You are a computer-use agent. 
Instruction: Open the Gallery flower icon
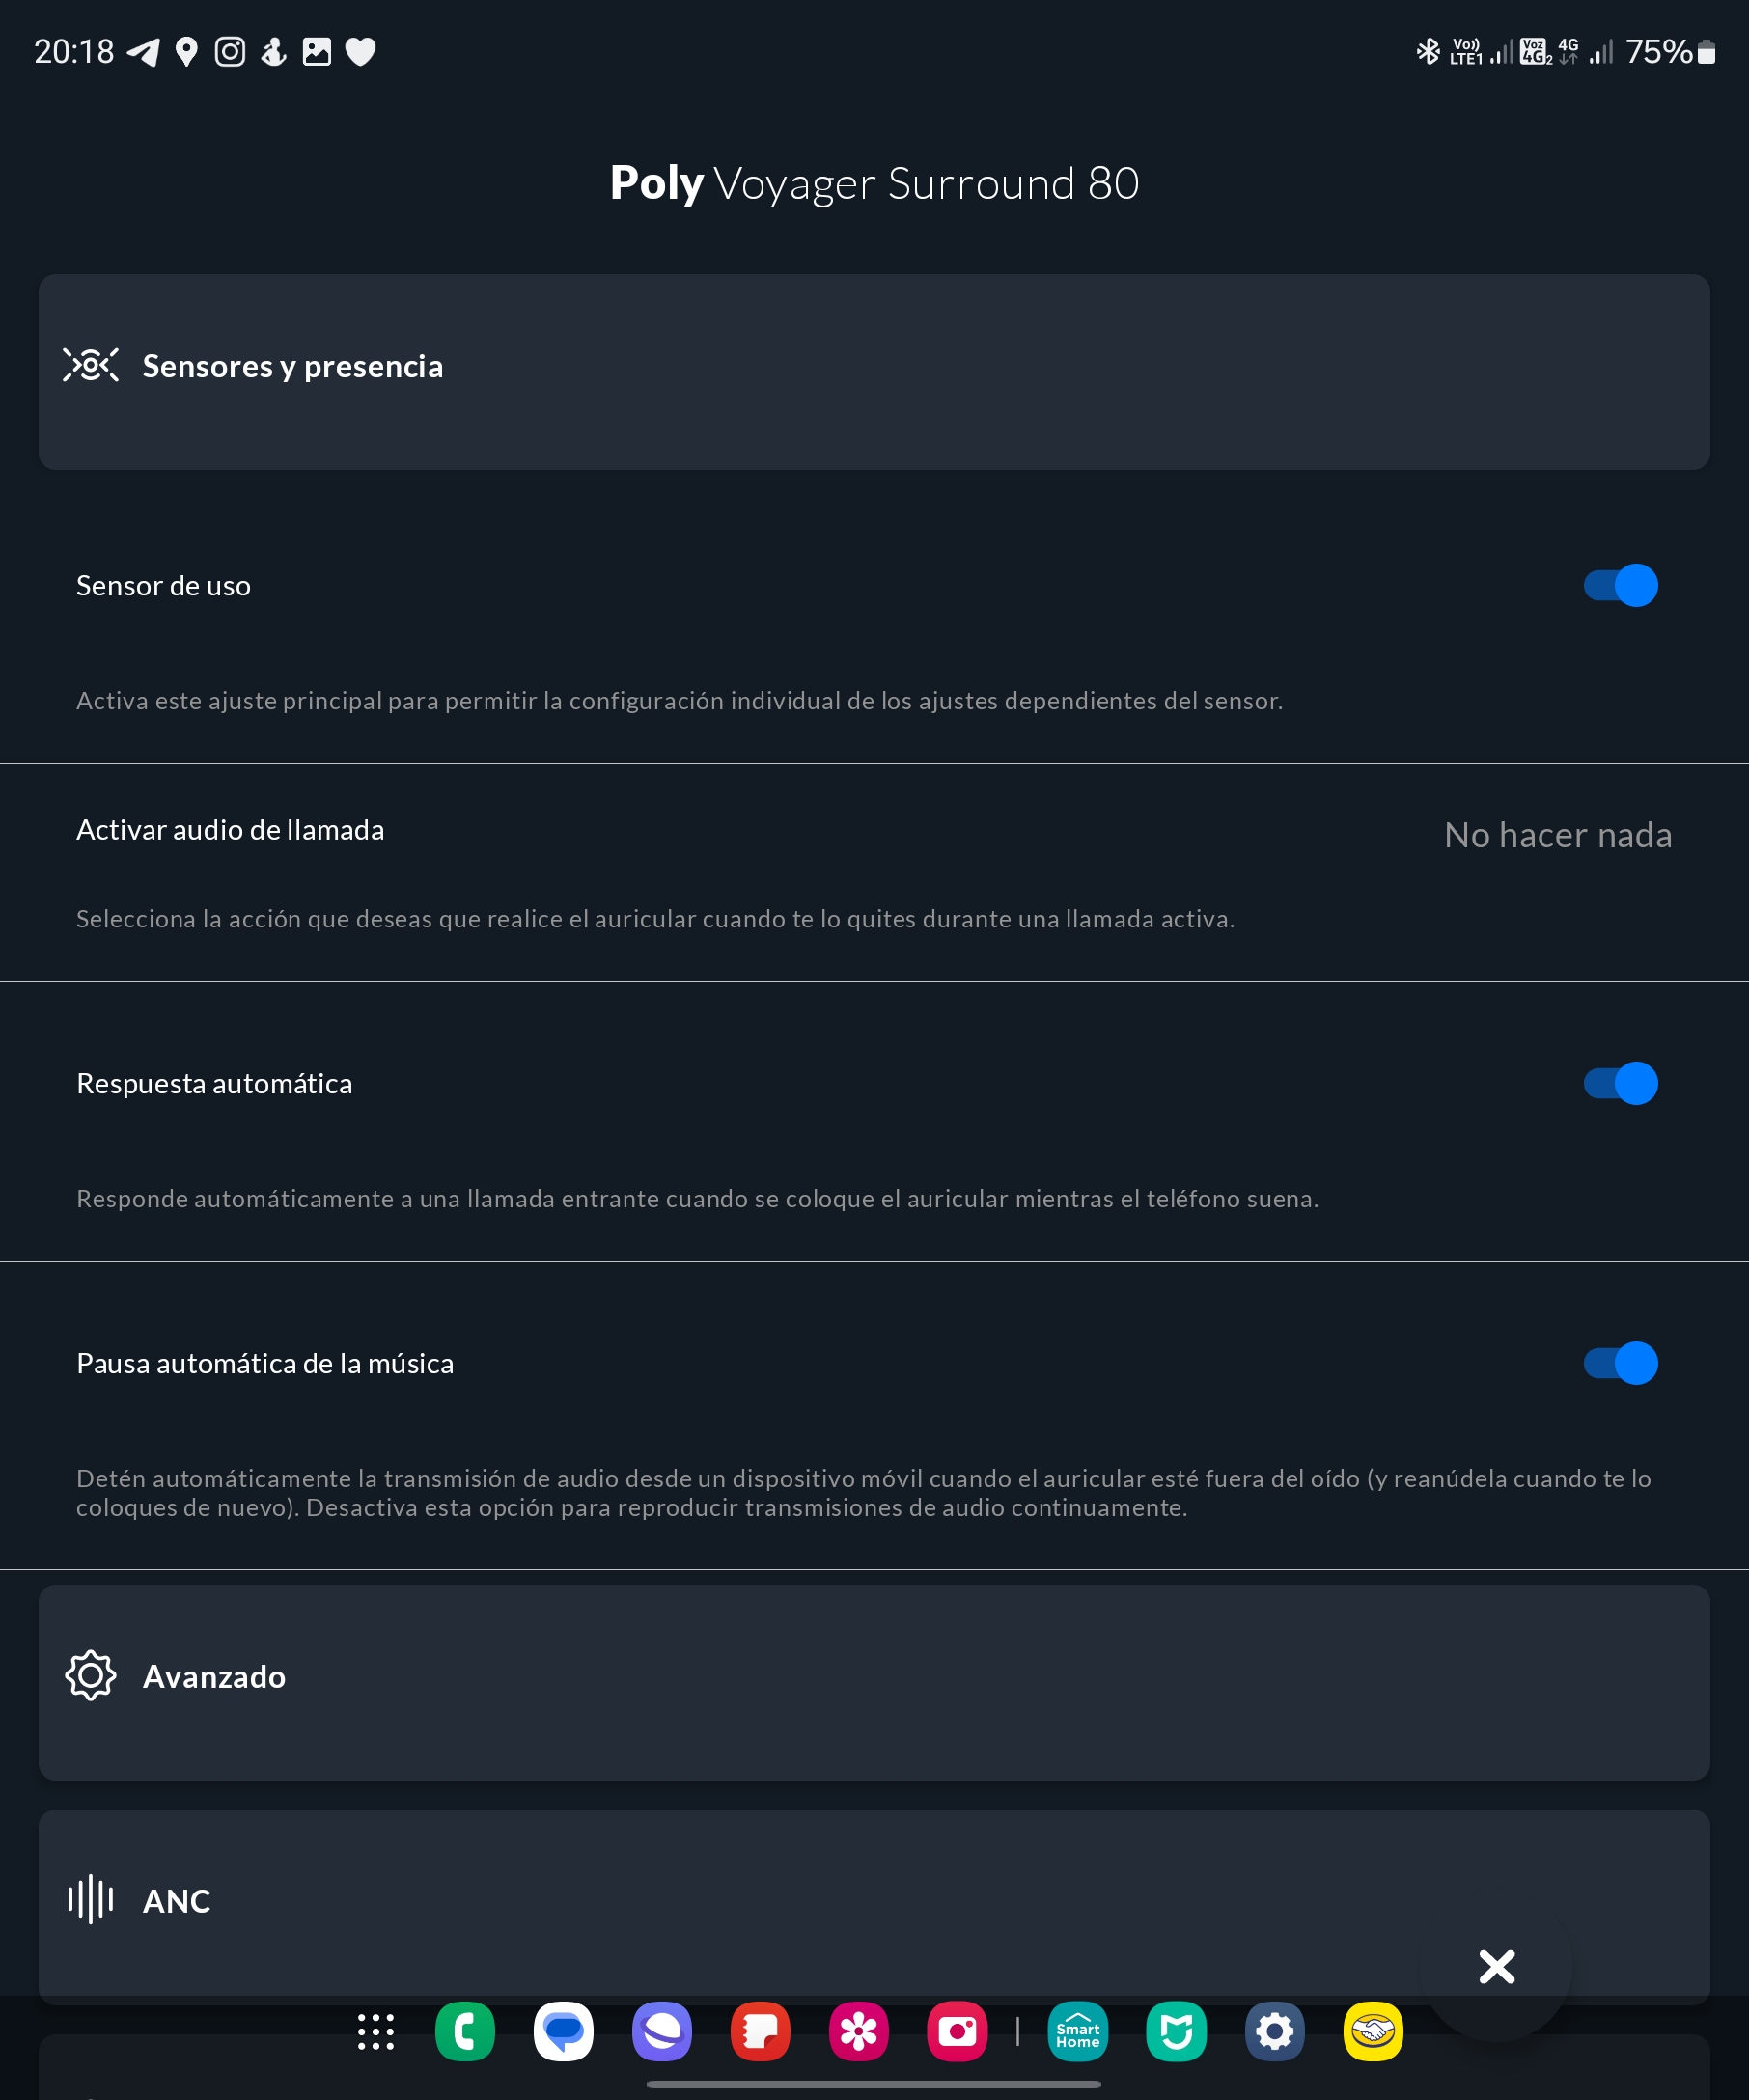(x=858, y=2031)
